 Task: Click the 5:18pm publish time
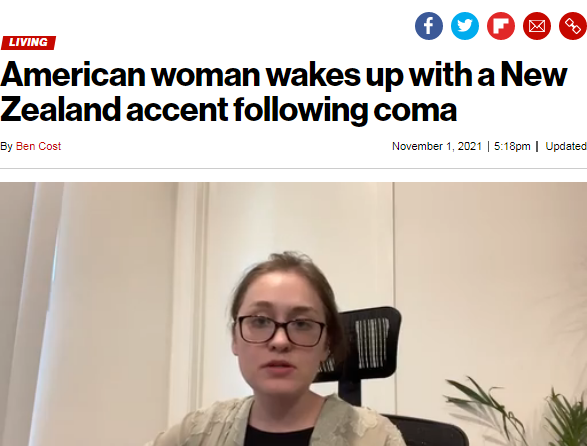512,146
